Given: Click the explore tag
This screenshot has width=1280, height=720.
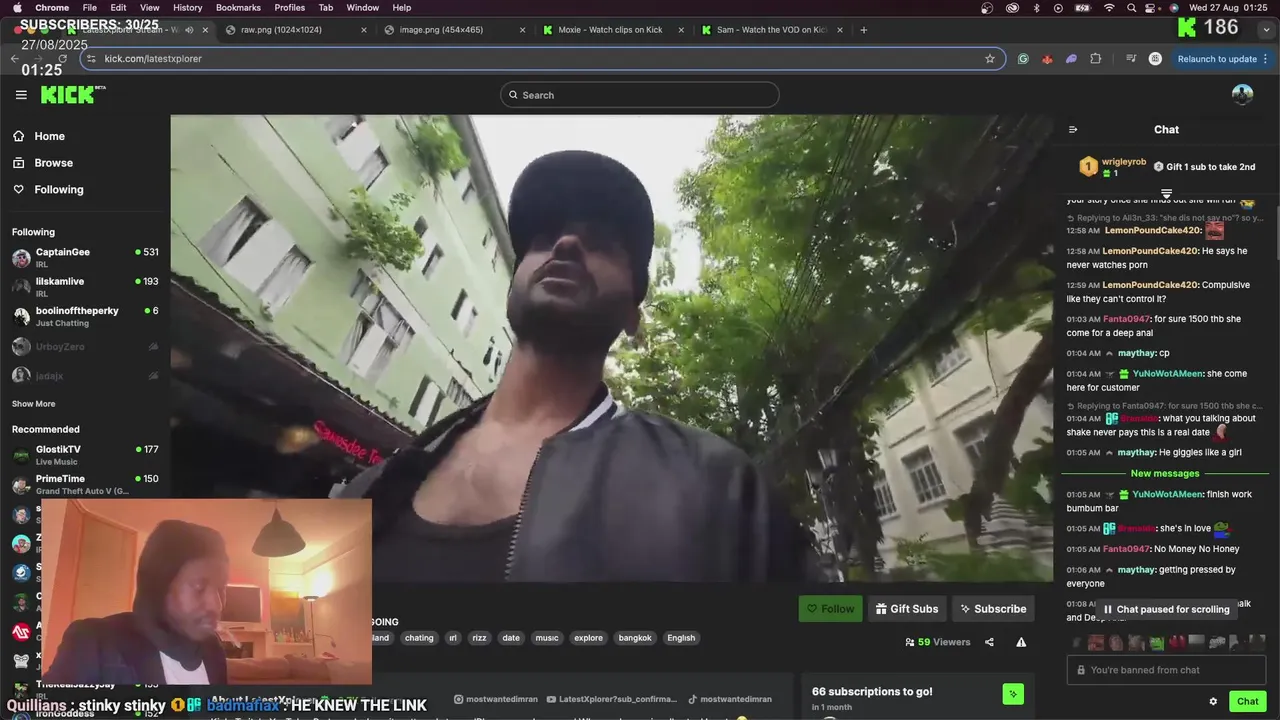Looking at the screenshot, I should pos(588,638).
